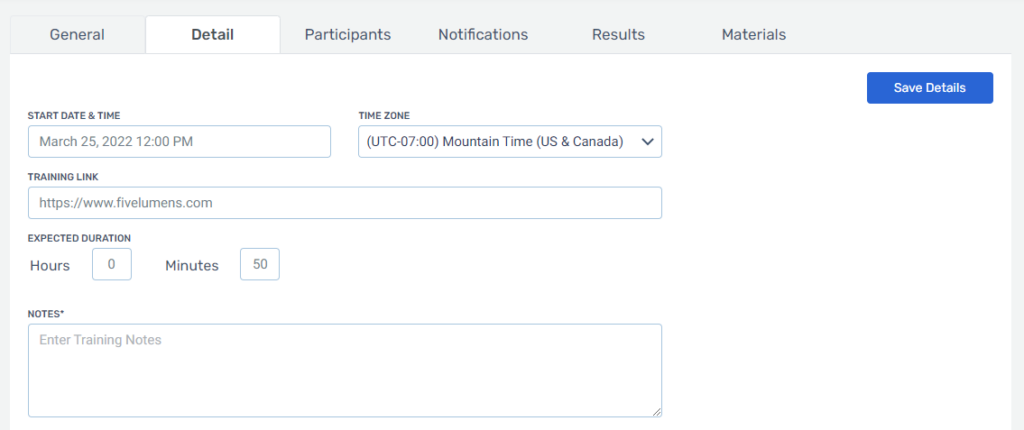
Task: Click into the Training Link field
Action: (x=345, y=203)
